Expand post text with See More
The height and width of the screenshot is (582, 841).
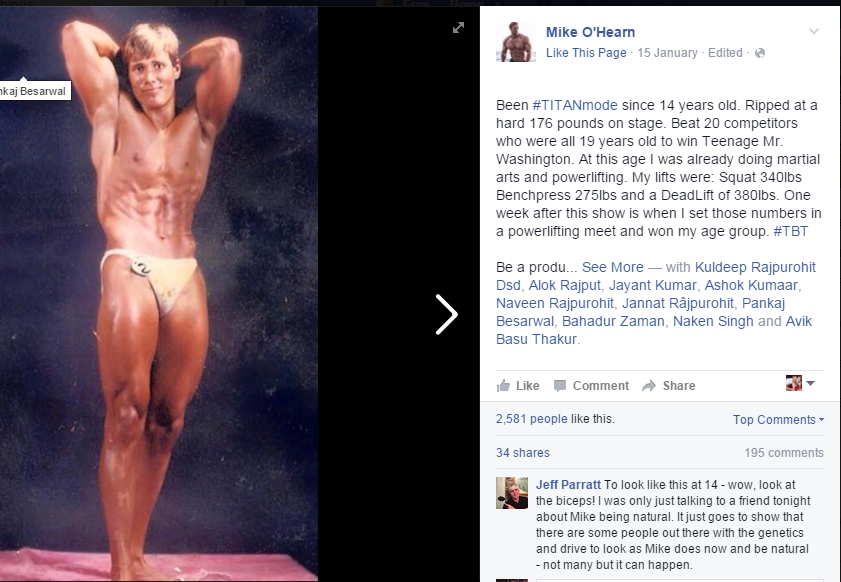click(x=613, y=267)
